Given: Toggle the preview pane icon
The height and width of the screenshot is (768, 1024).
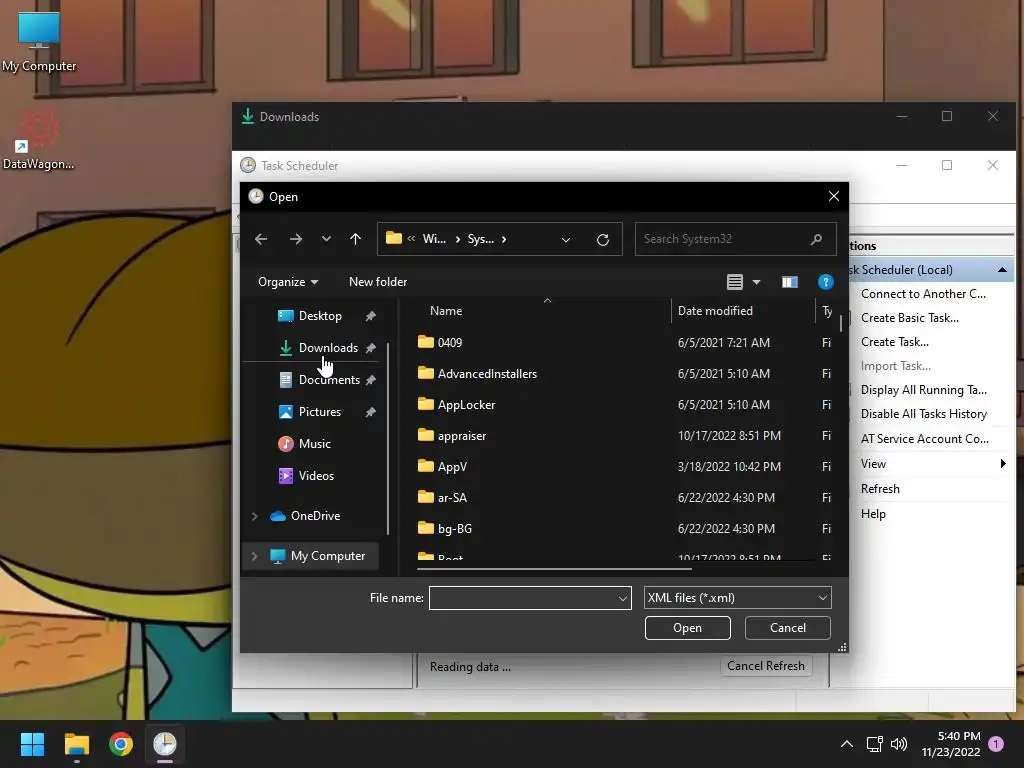Looking at the screenshot, I should 790,282.
